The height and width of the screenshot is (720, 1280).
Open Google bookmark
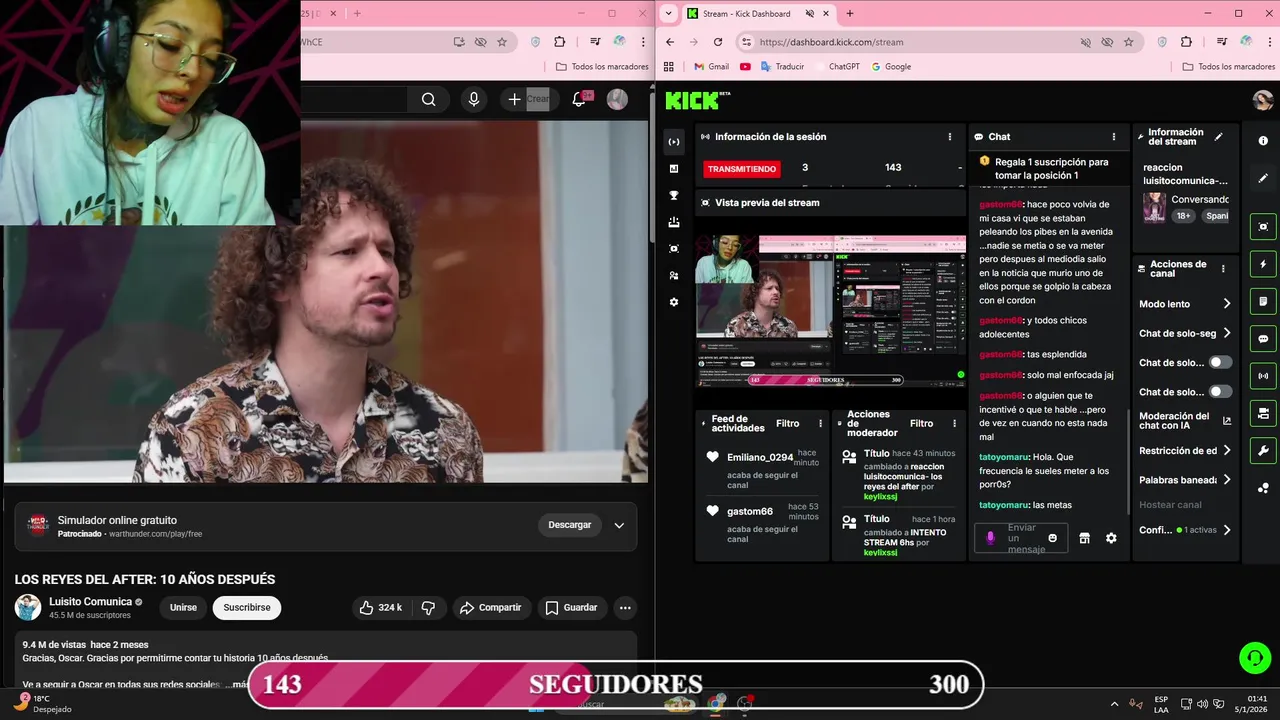pos(891,67)
